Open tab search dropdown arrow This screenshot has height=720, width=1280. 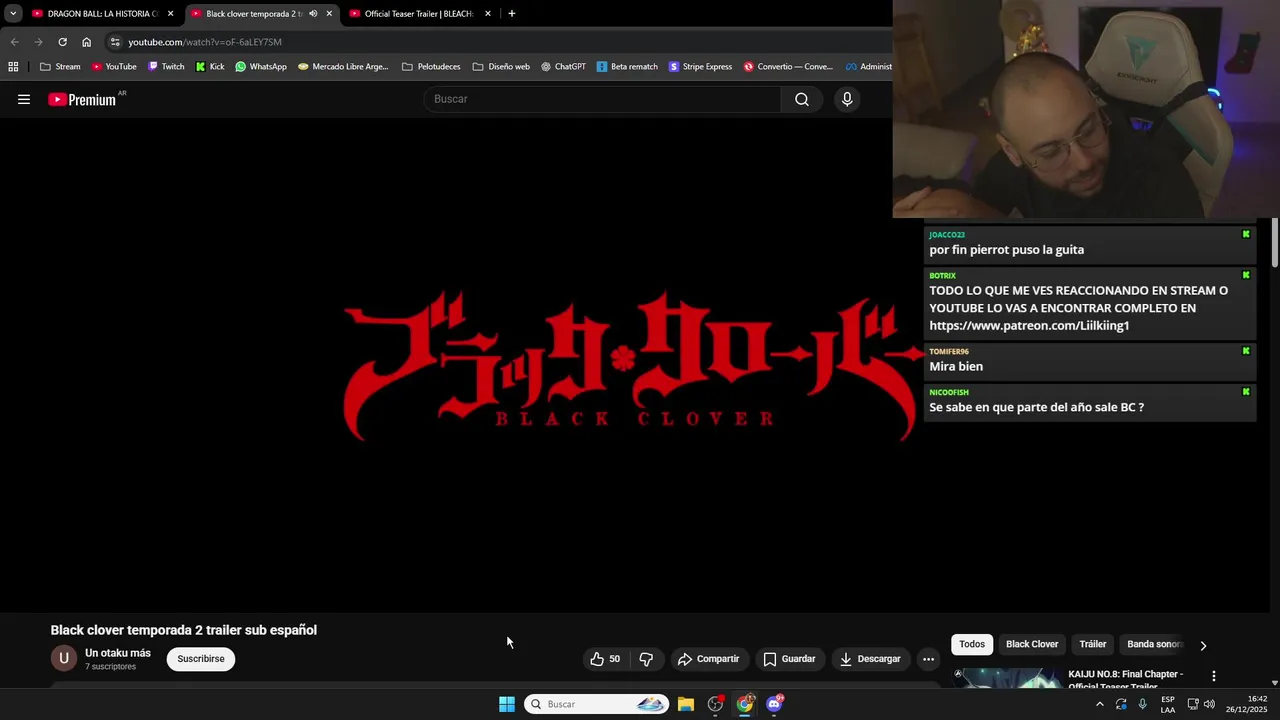[13, 14]
